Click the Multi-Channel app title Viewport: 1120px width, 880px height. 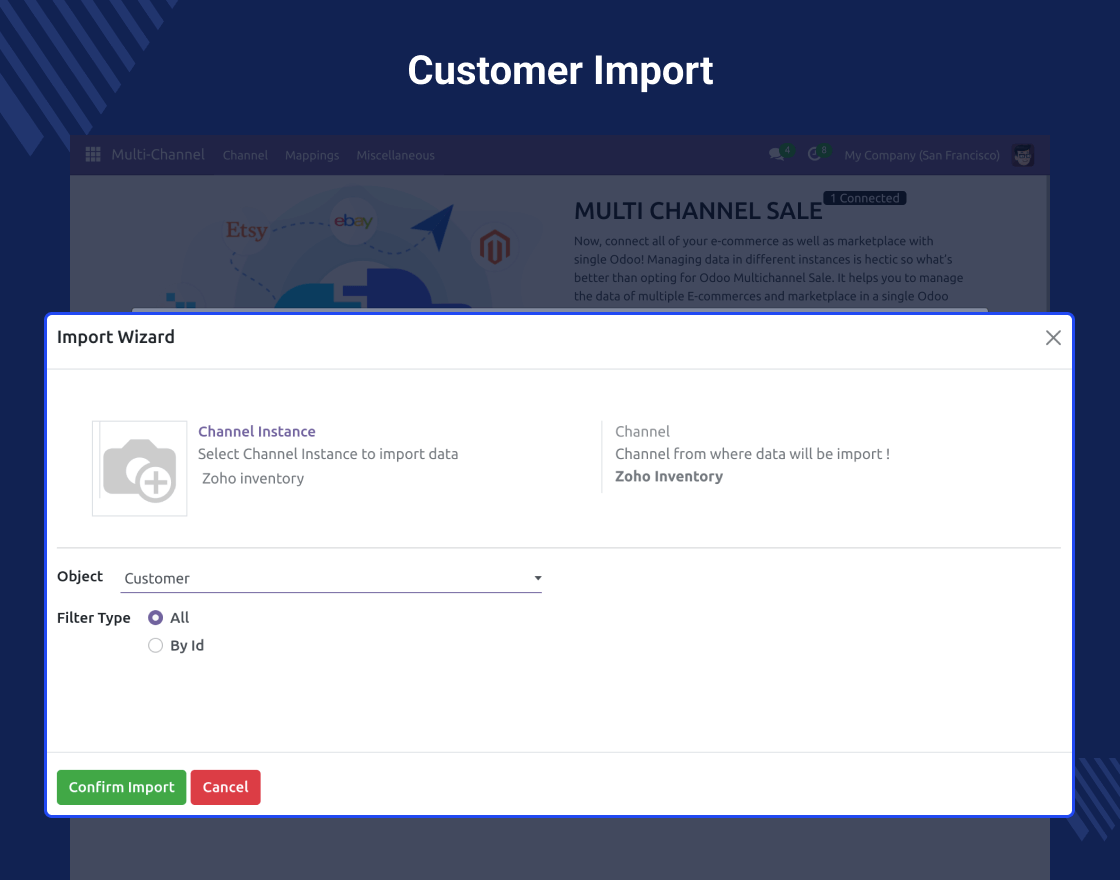[158, 154]
